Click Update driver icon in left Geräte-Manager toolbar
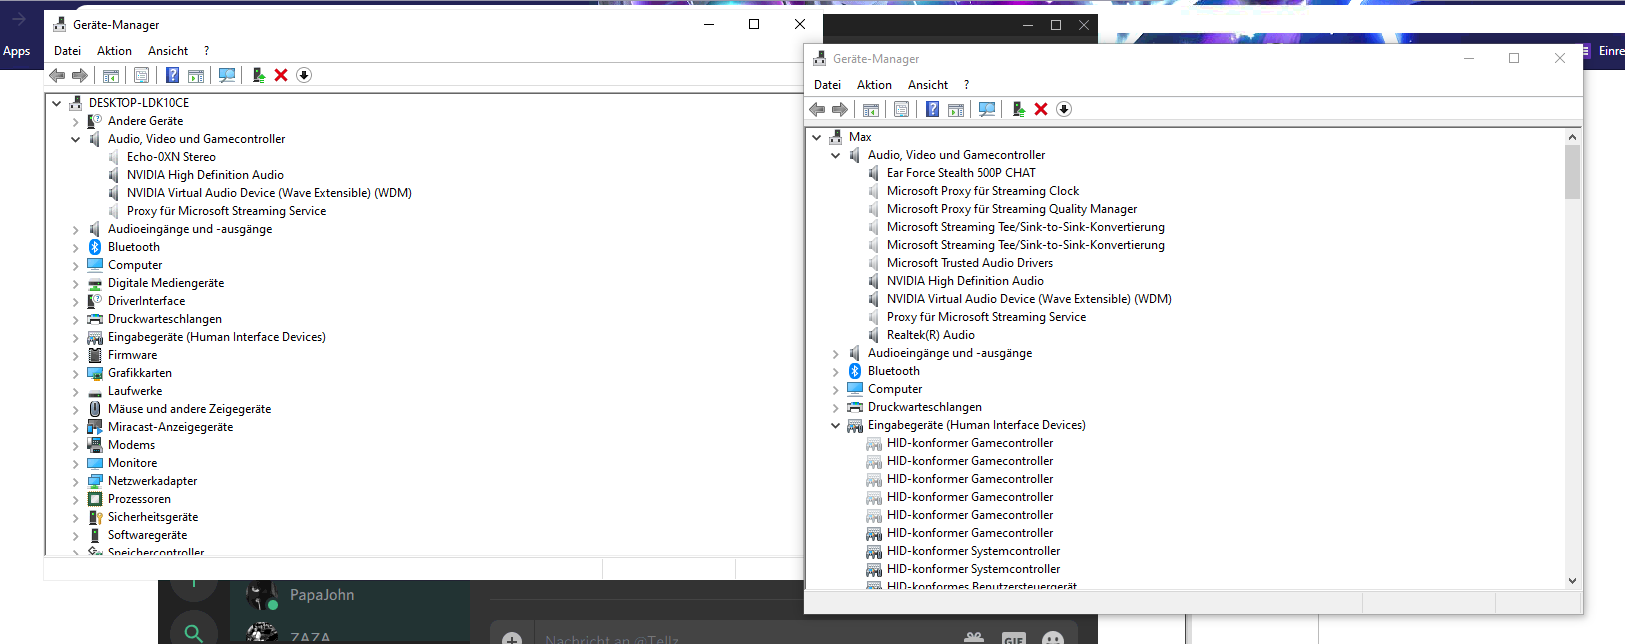 (258, 75)
